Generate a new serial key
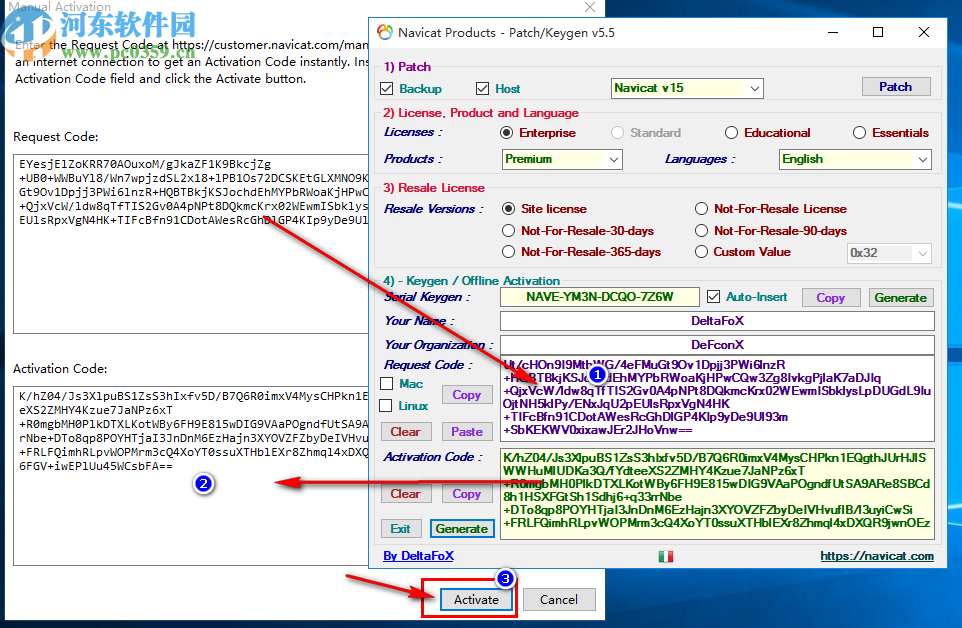The image size is (962, 628). [901, 297]
